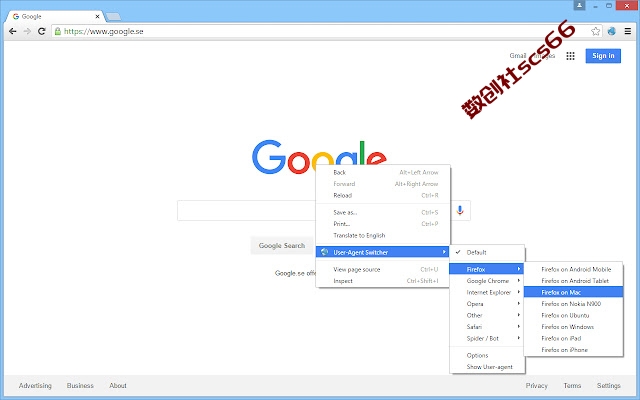Click the Sign in button

click(603, 56)
